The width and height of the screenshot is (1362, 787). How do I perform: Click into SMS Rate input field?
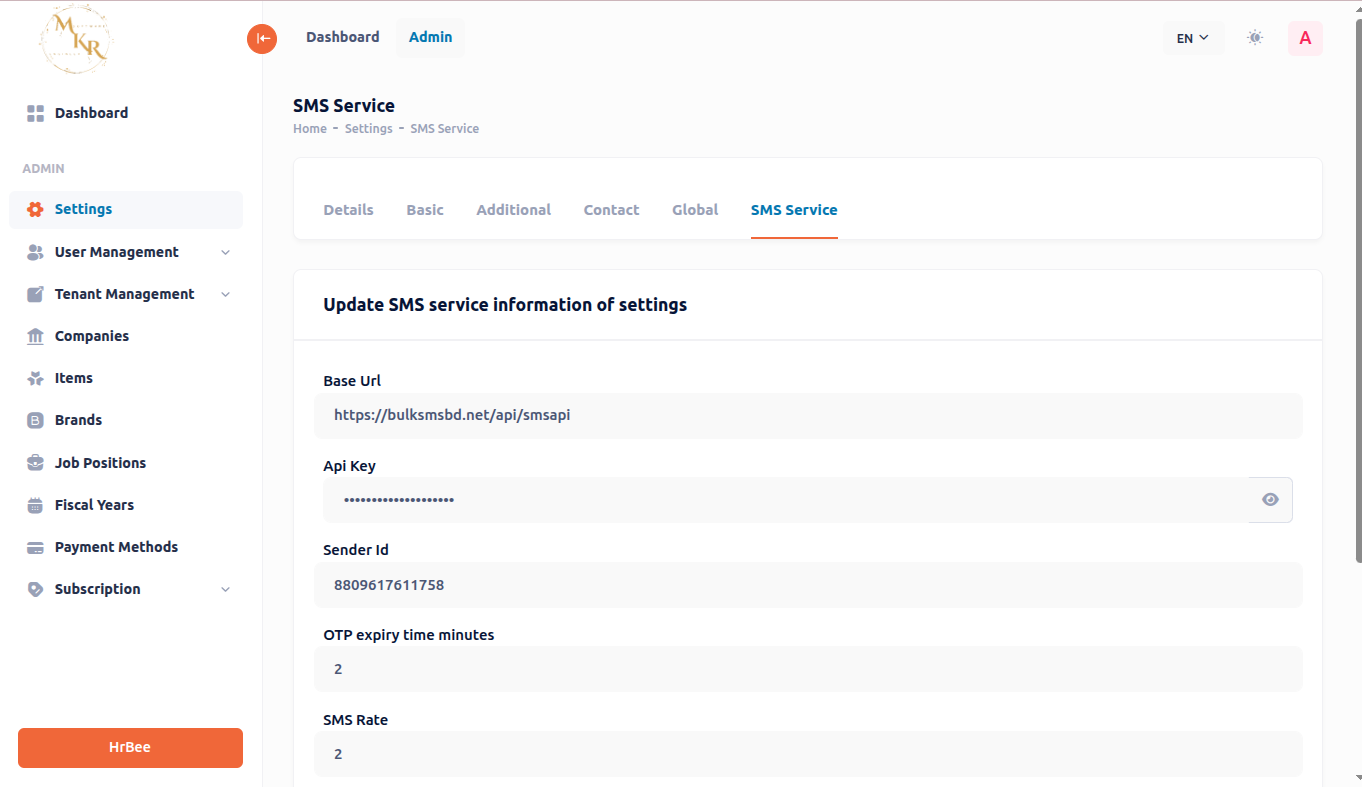tap(808, 754)
